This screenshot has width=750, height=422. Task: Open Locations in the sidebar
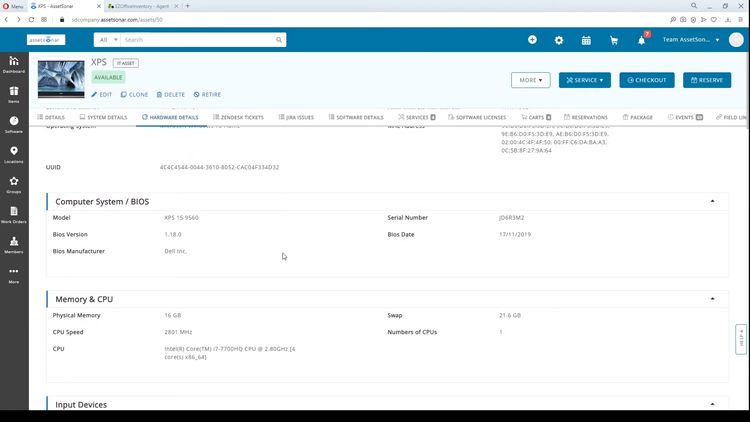point(14,155)
